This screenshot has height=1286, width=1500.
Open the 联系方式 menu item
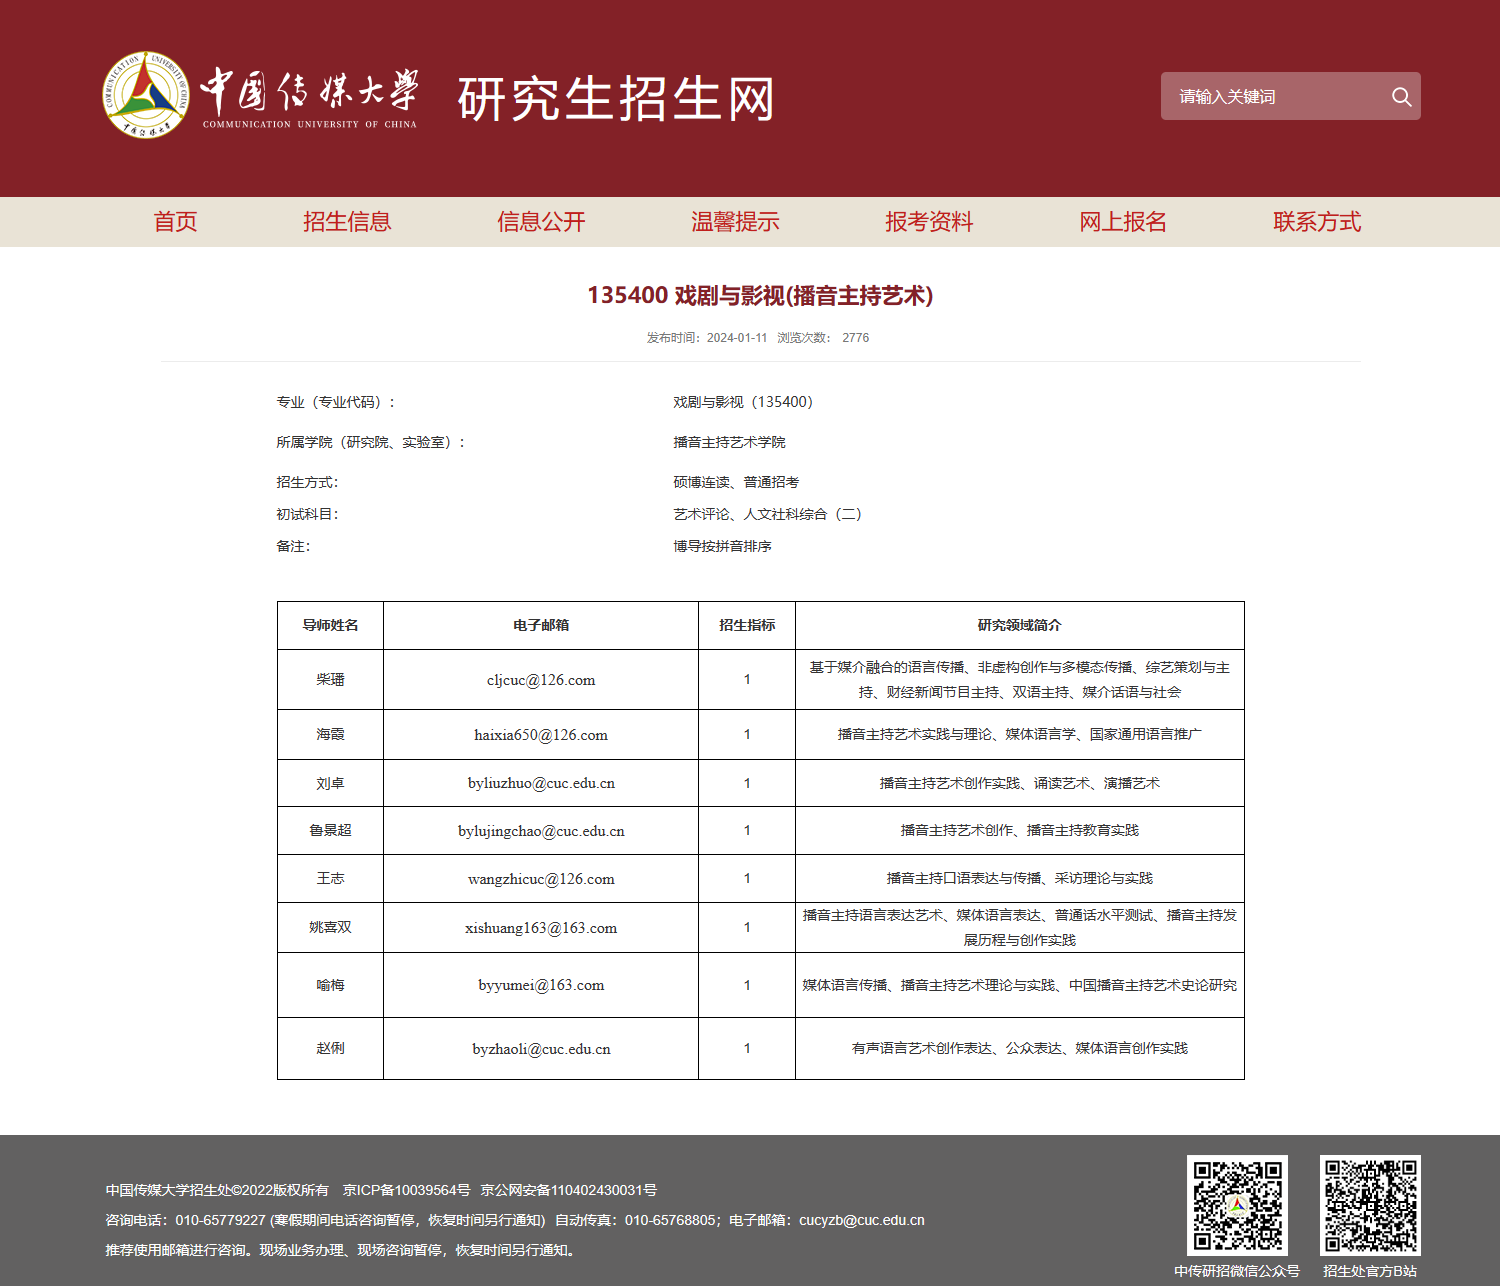tap(1317, 222)
